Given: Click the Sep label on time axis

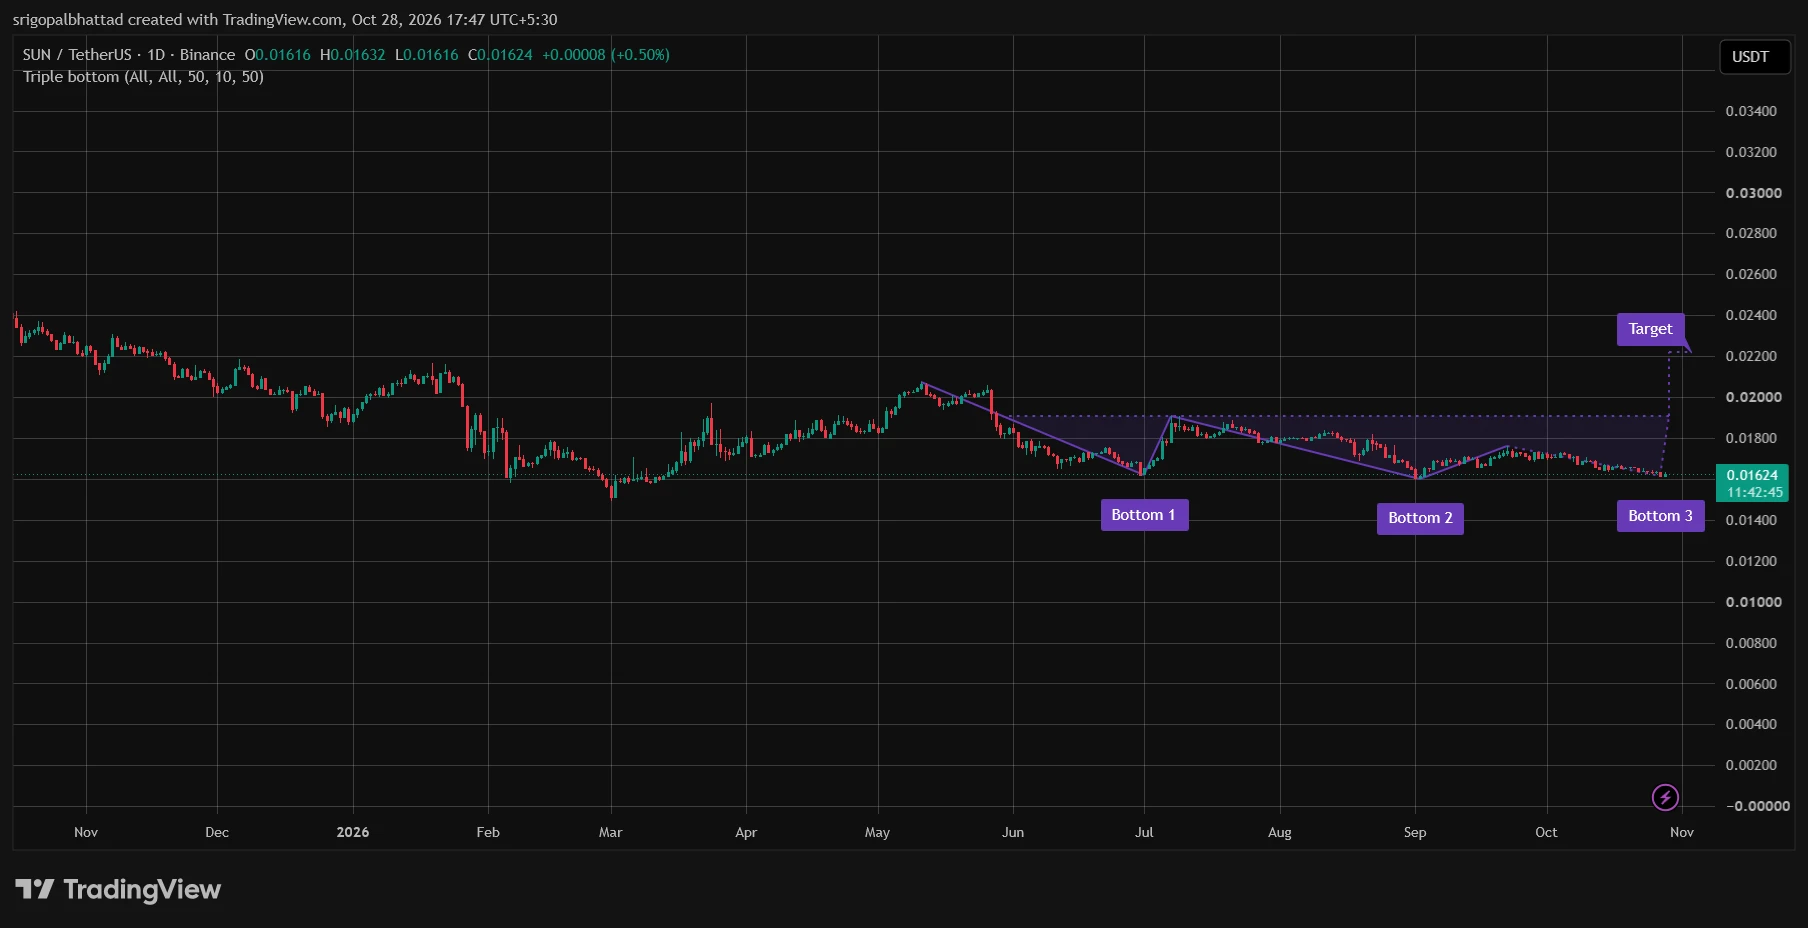Looking at the screenshot, I should tap(1415, 832).
